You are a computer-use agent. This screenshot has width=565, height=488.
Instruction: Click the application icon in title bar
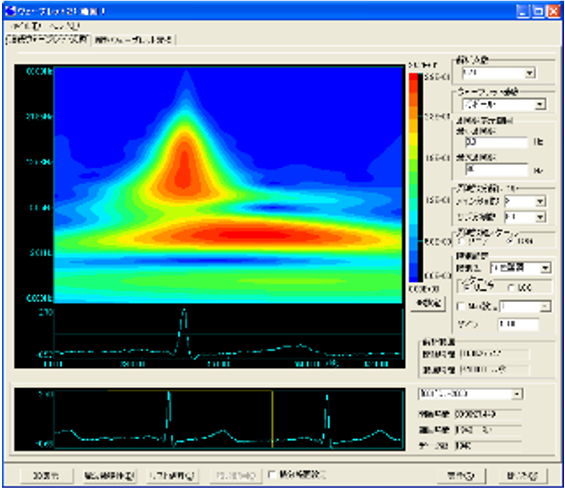(x=10, y=11)
